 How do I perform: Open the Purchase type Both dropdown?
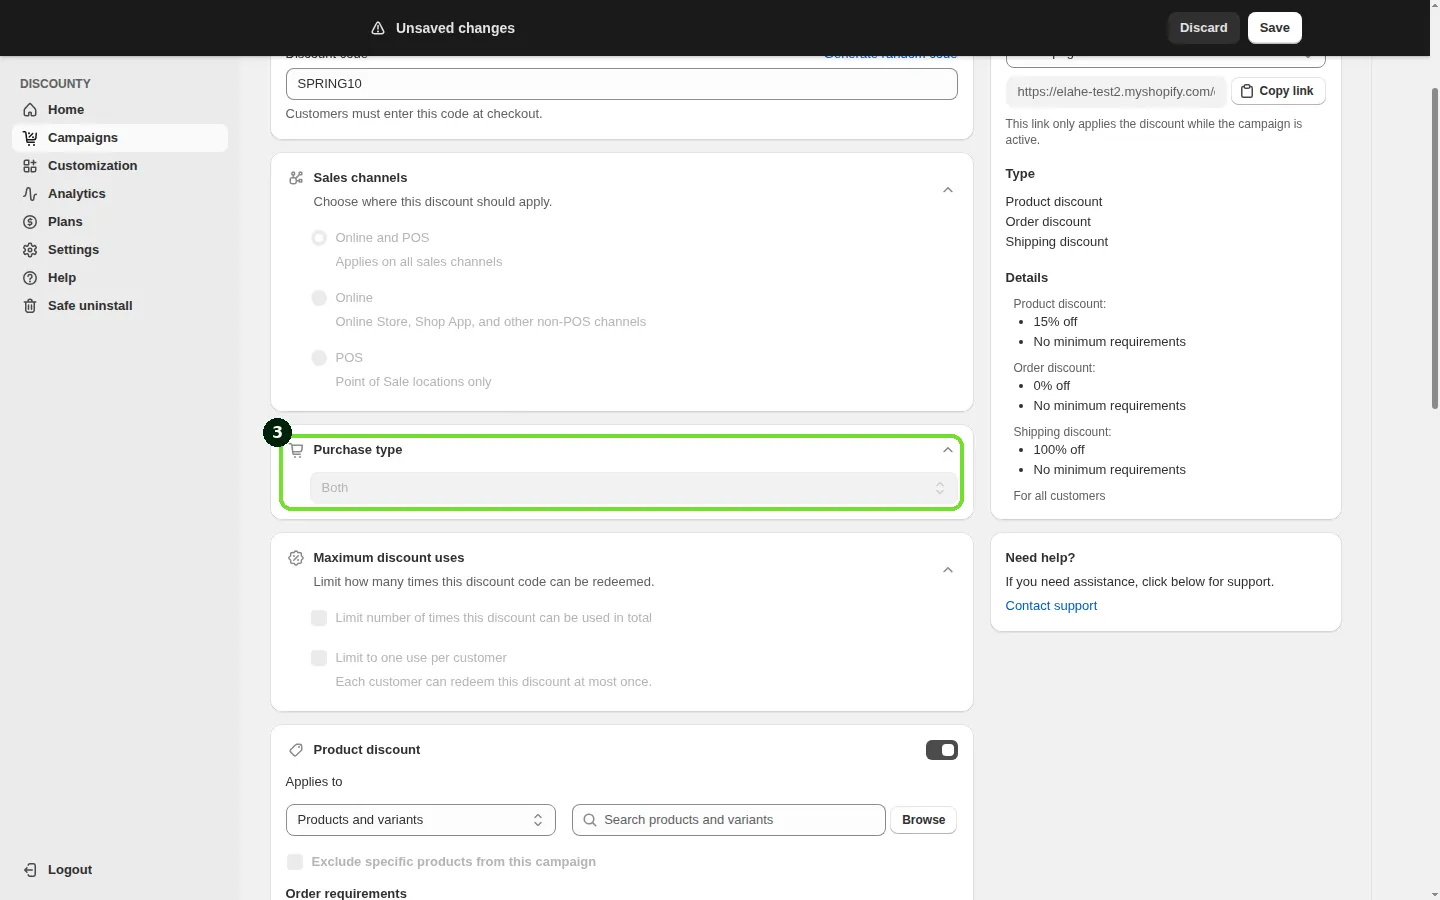click(633, 488)
